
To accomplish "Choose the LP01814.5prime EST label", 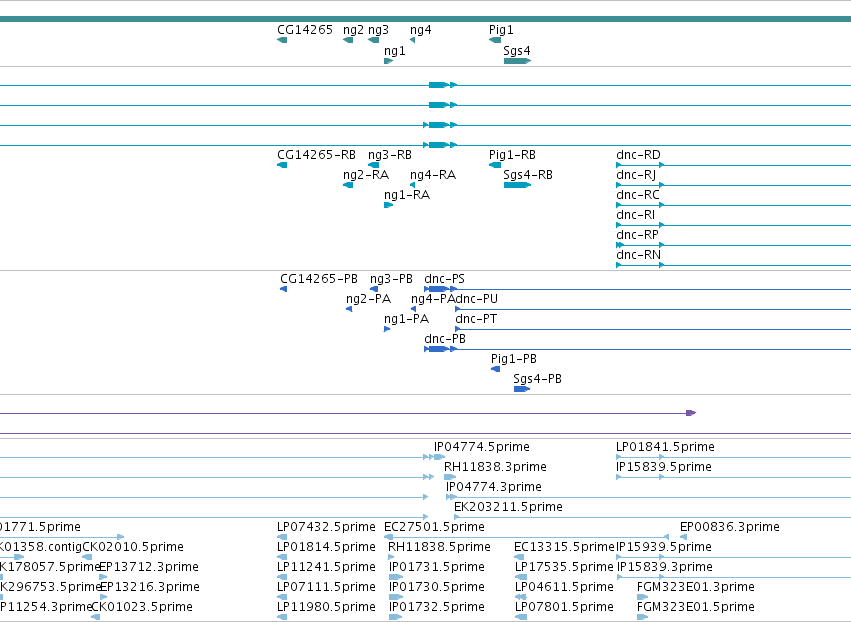I will pos(326,548).
